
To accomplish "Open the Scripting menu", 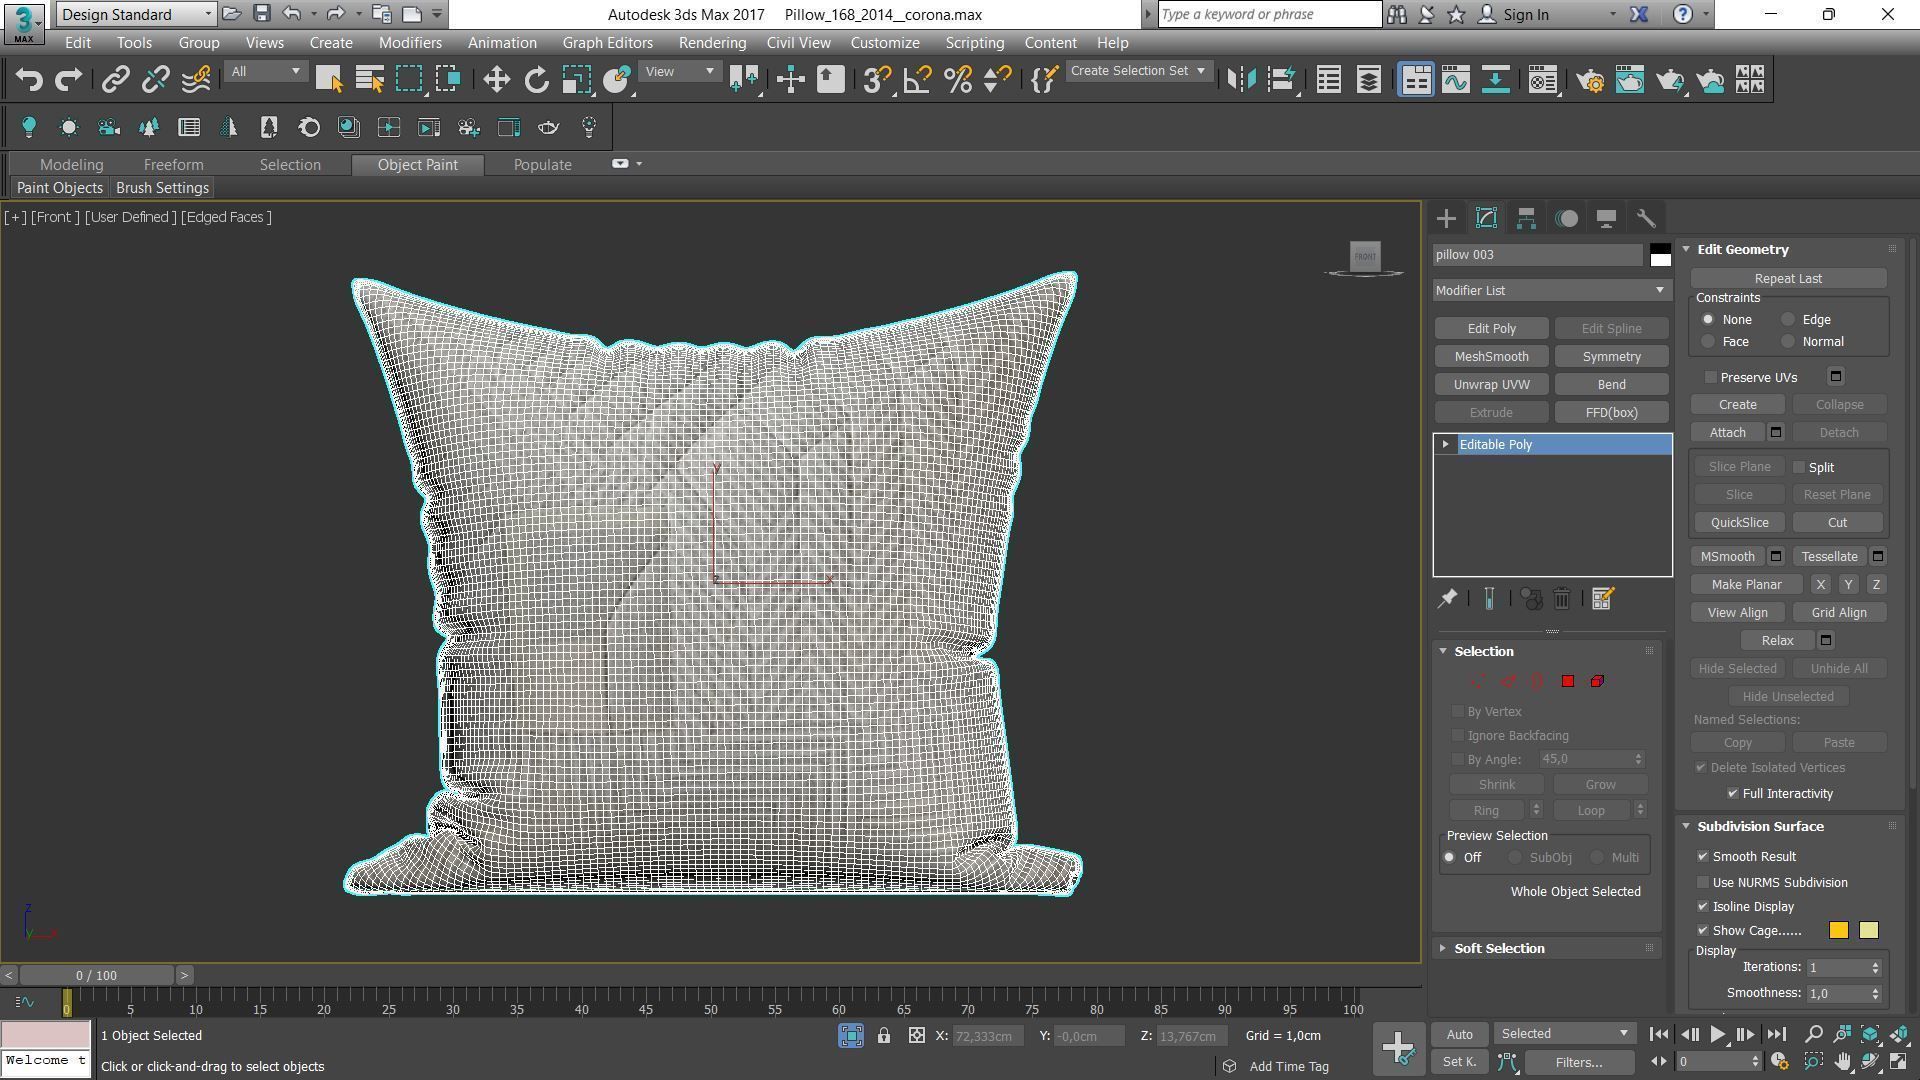I will pos(974,43).
